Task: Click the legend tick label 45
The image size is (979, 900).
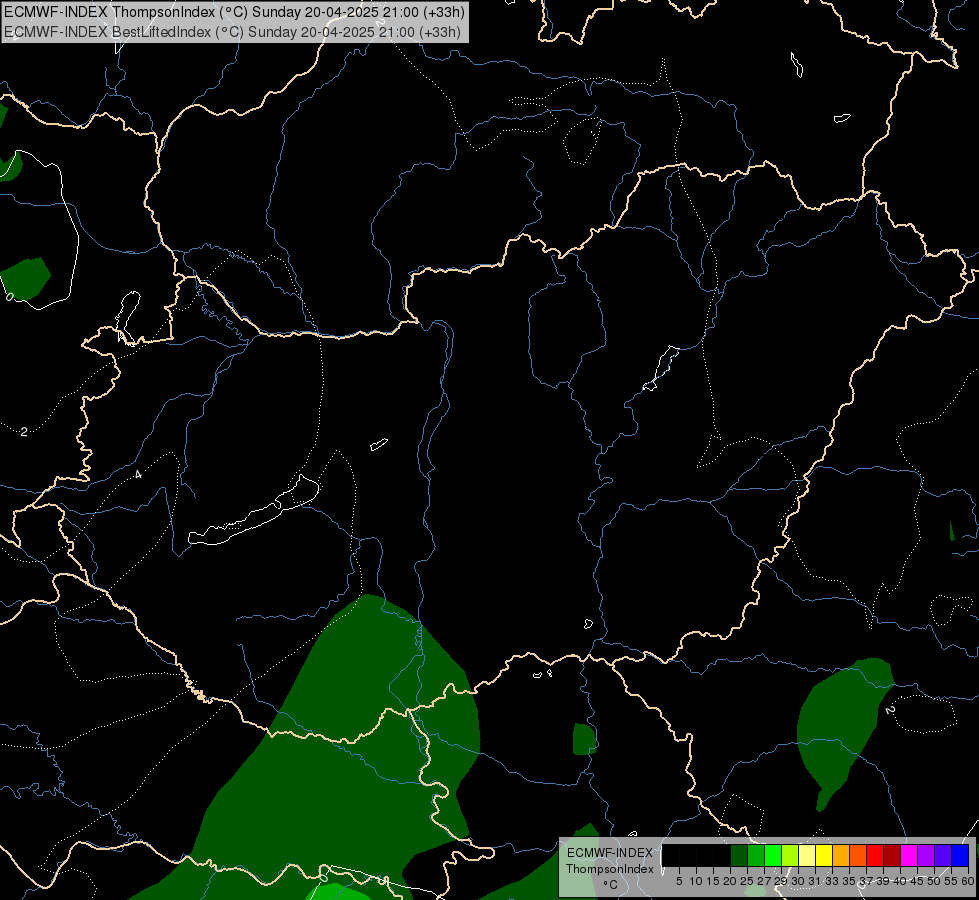Action: tap(917, 881)
